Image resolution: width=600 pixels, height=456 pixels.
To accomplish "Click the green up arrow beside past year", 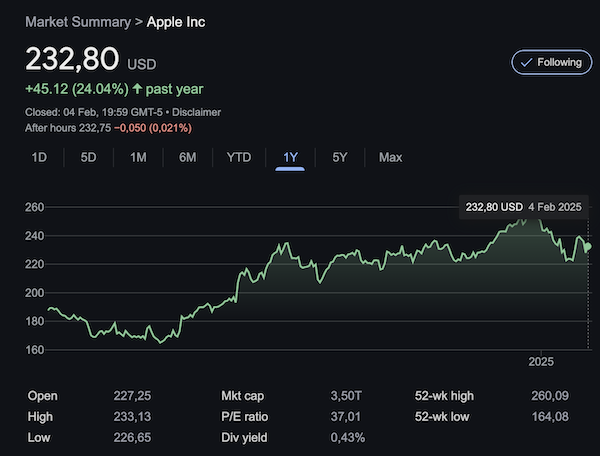I will [137, 89].
